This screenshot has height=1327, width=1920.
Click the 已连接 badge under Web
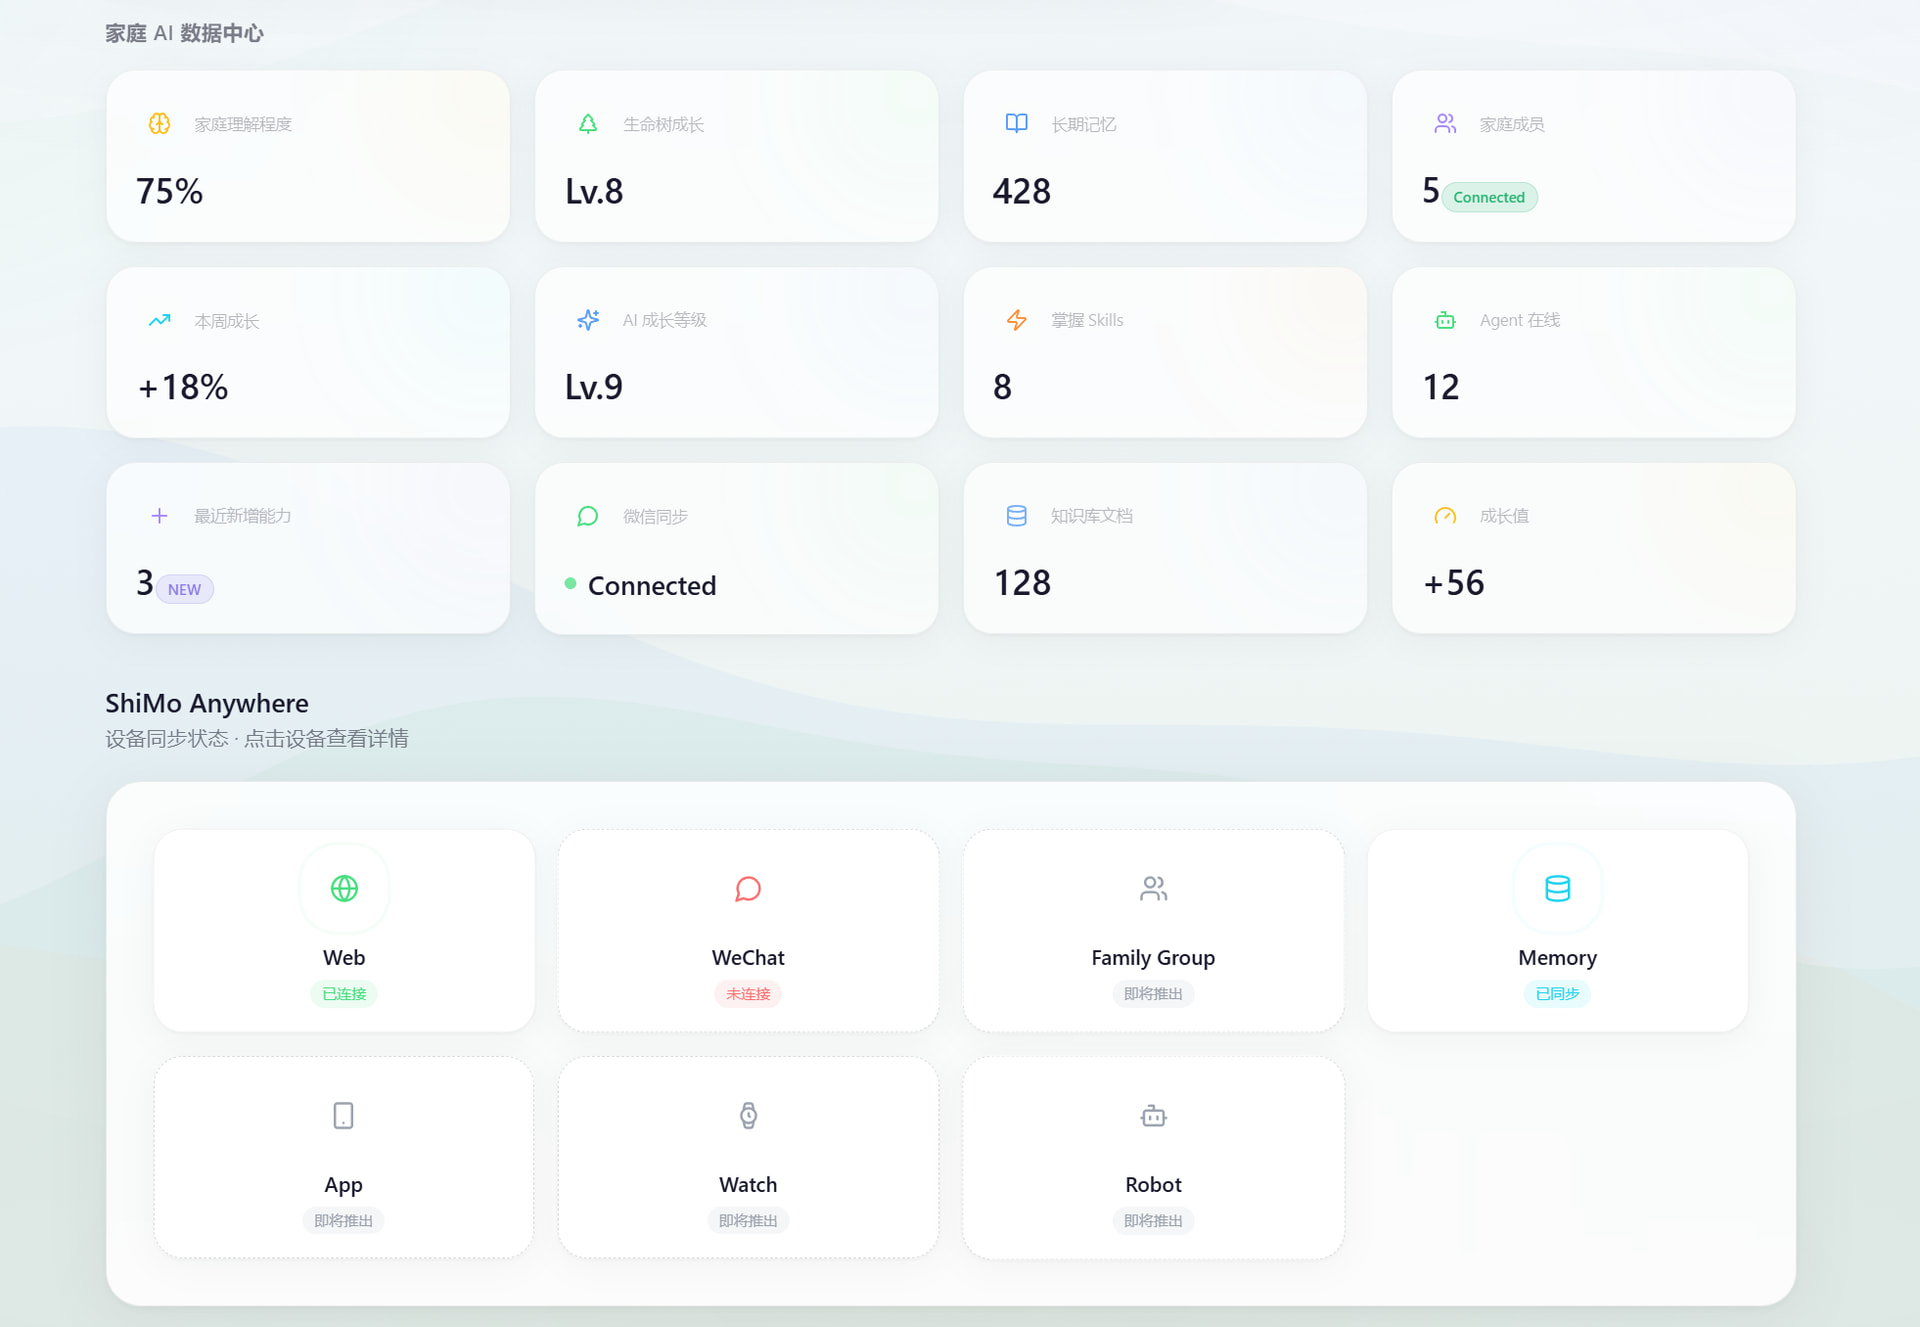coord(344,994)
